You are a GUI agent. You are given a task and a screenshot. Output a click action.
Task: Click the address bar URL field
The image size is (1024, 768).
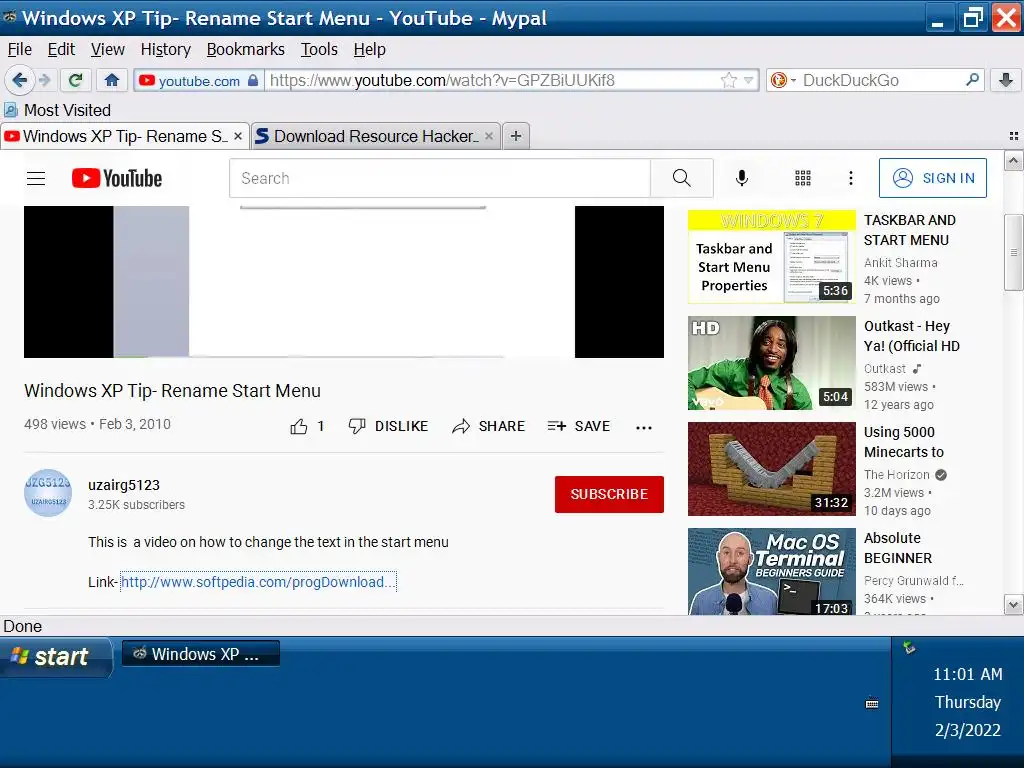pyautogui.click(x=493, y=80)
